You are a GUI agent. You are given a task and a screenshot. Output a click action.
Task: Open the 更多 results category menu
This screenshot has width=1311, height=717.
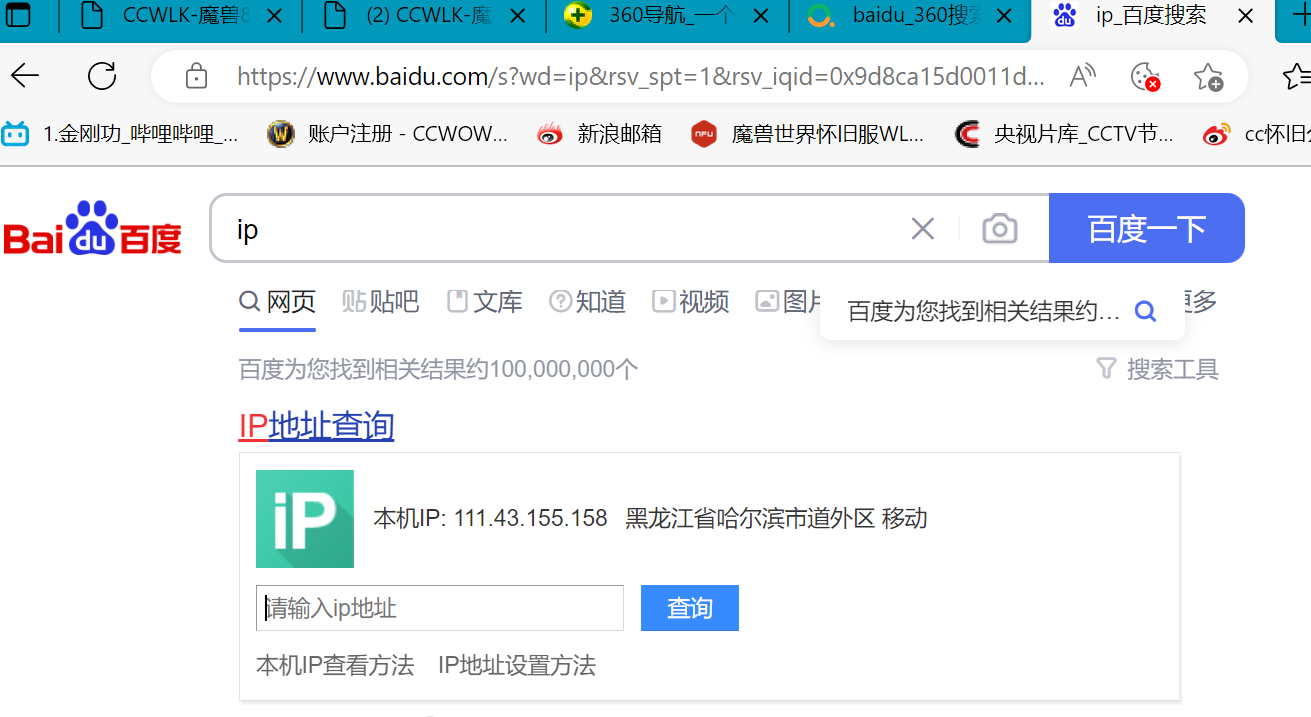(x=1202, y=302)
